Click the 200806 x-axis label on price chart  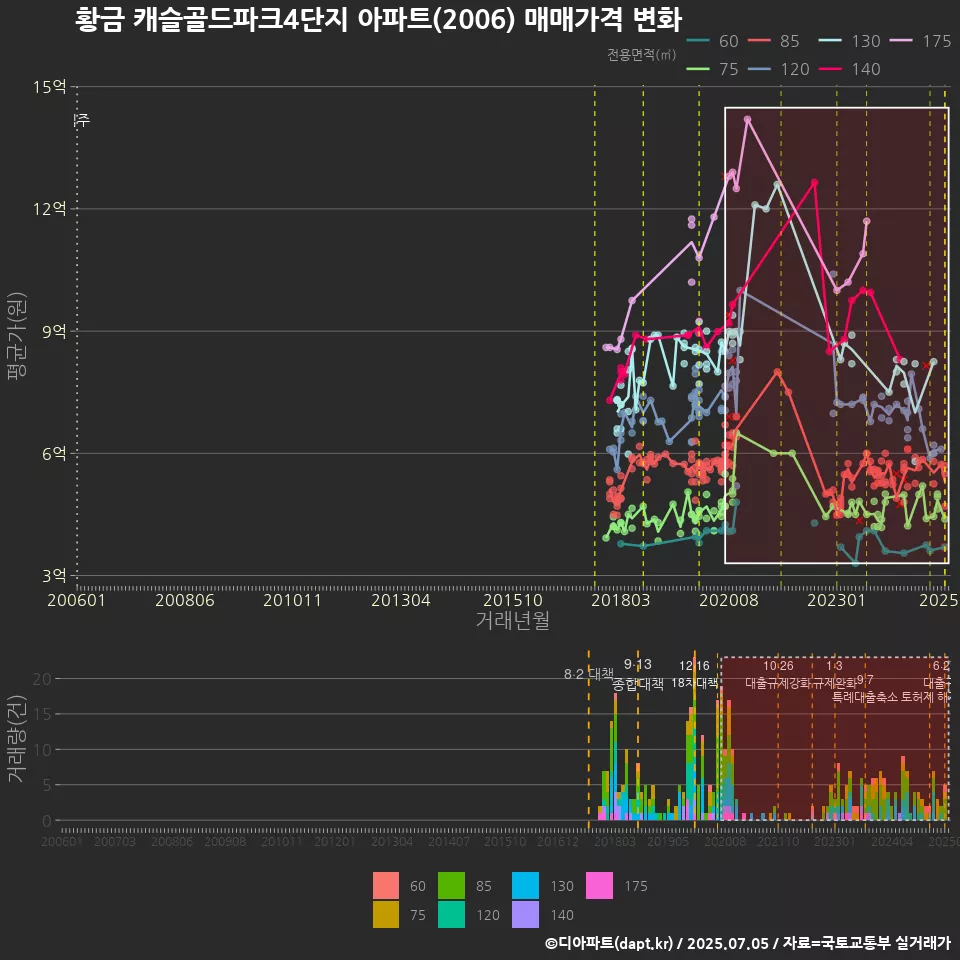[x=185, y=600]
